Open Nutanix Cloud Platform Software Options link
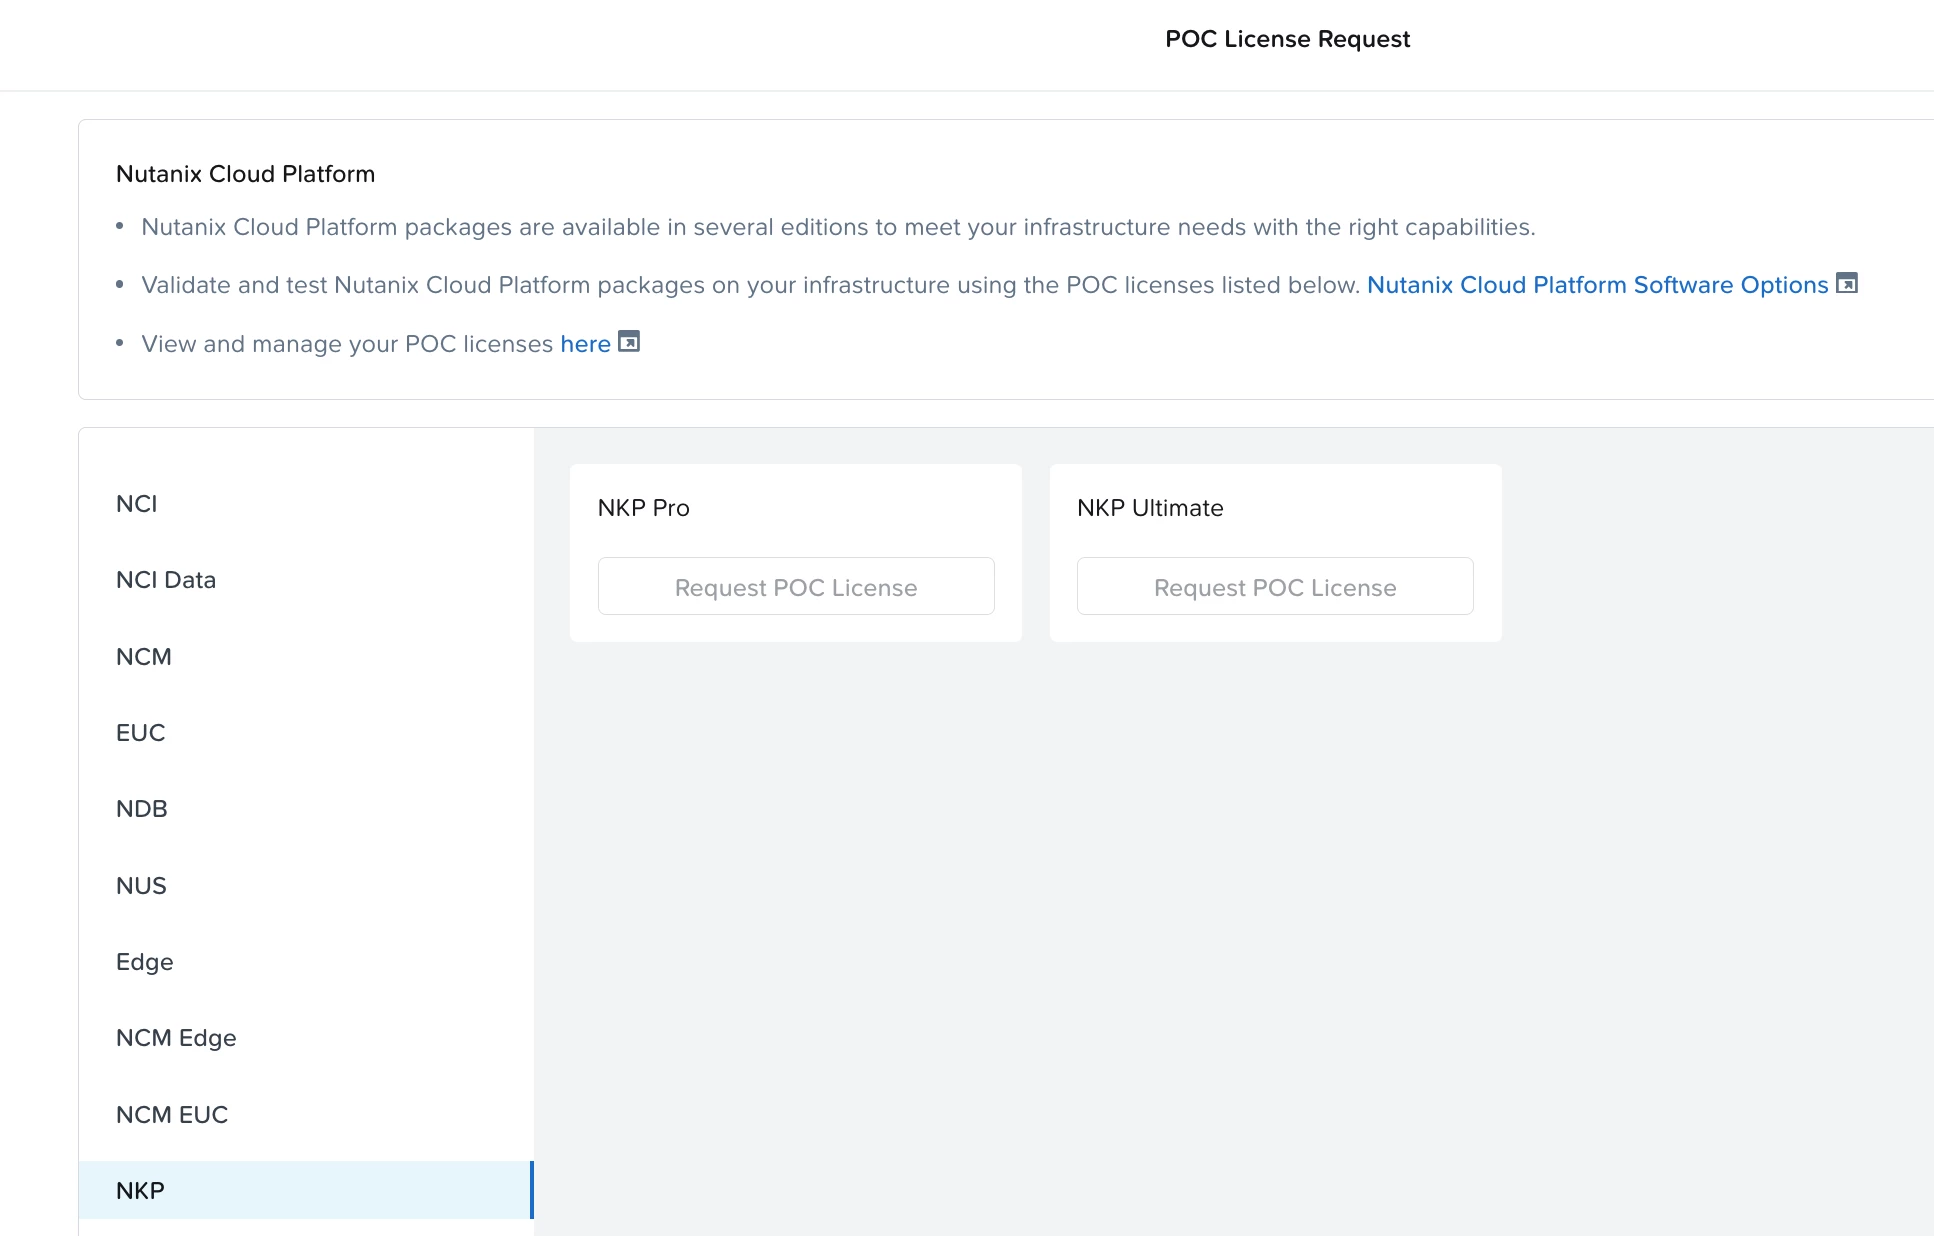 click(1597, 285)
